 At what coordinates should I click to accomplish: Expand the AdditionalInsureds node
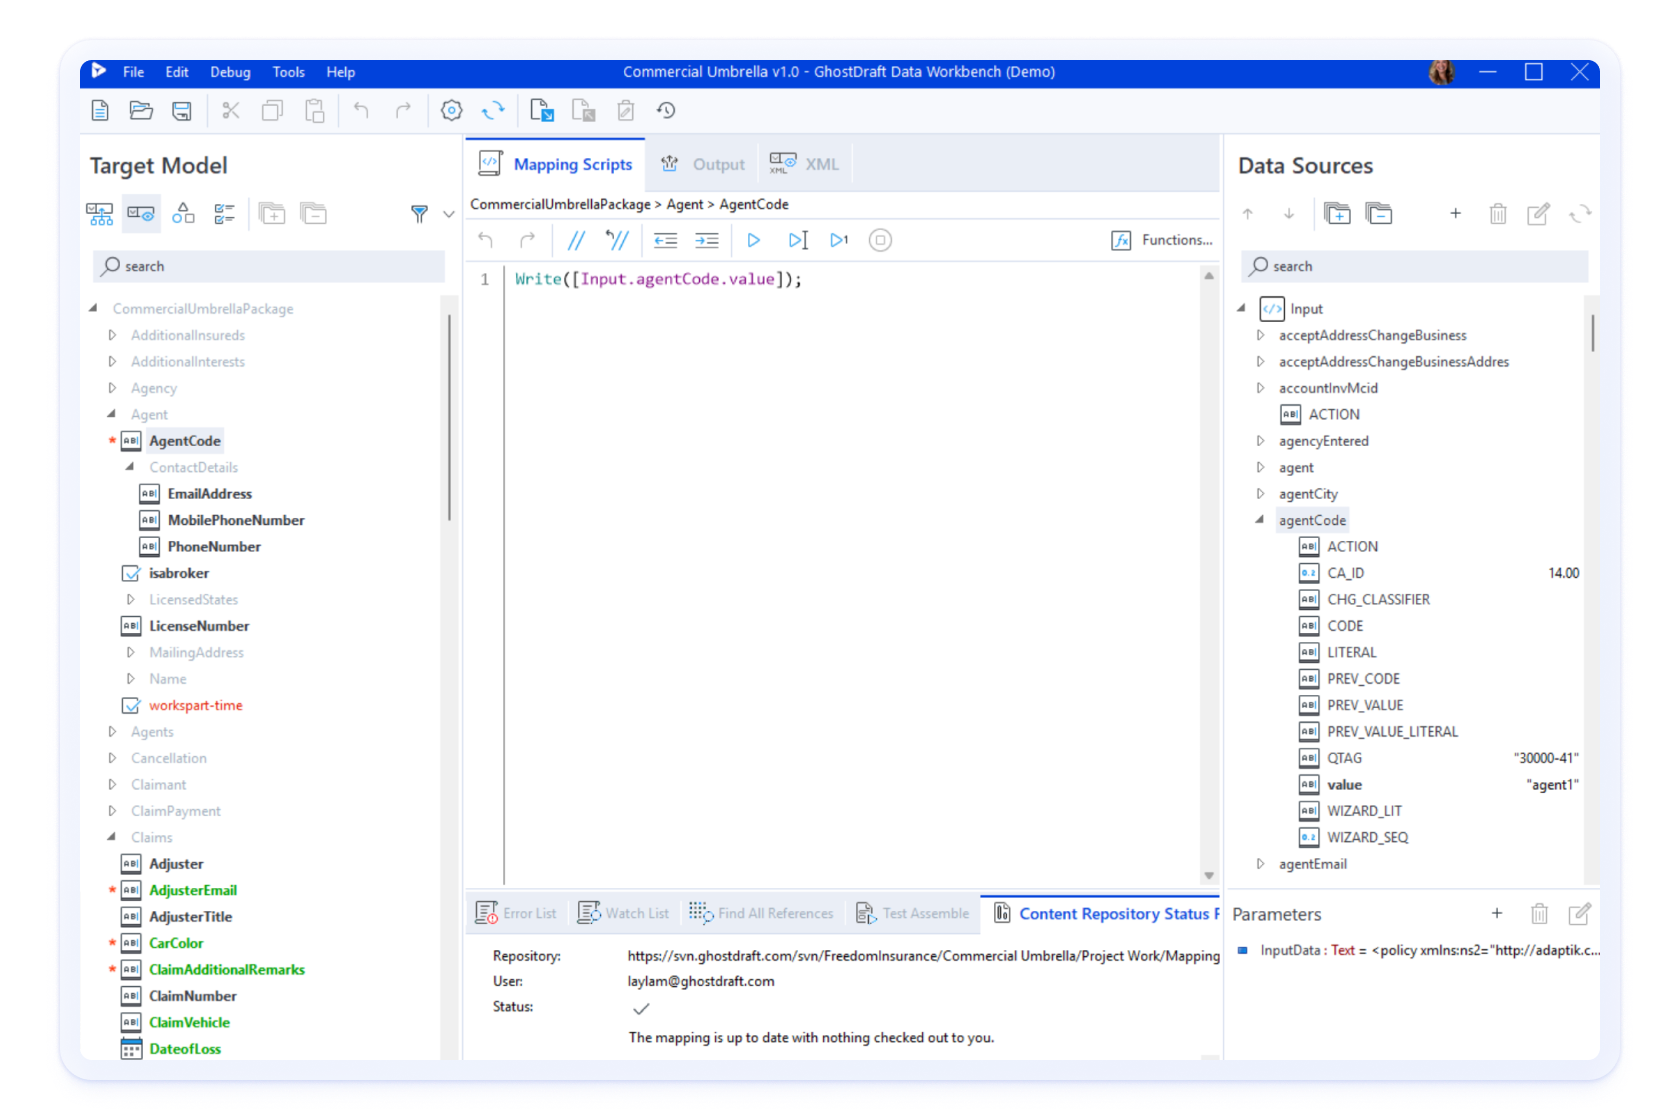click(112, 335)
